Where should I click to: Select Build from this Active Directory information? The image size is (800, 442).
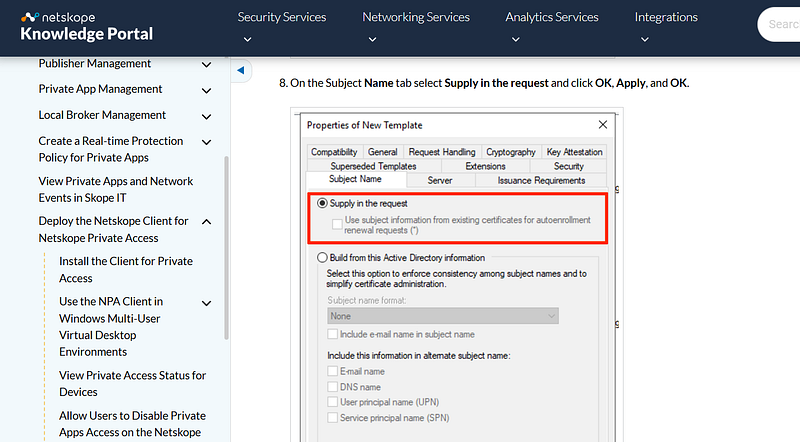[x=322, y=258]
